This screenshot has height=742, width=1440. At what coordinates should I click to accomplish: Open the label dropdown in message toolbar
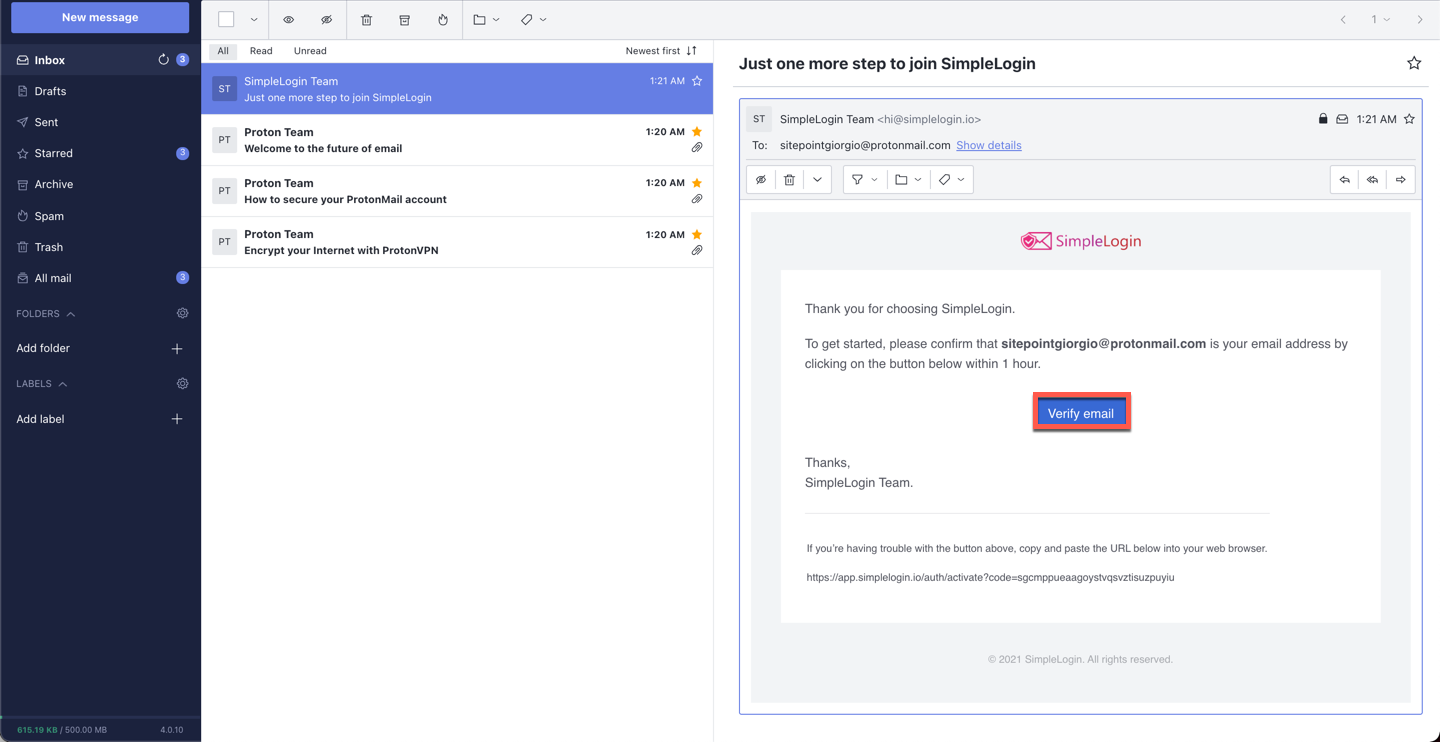(x=951, y=180)
